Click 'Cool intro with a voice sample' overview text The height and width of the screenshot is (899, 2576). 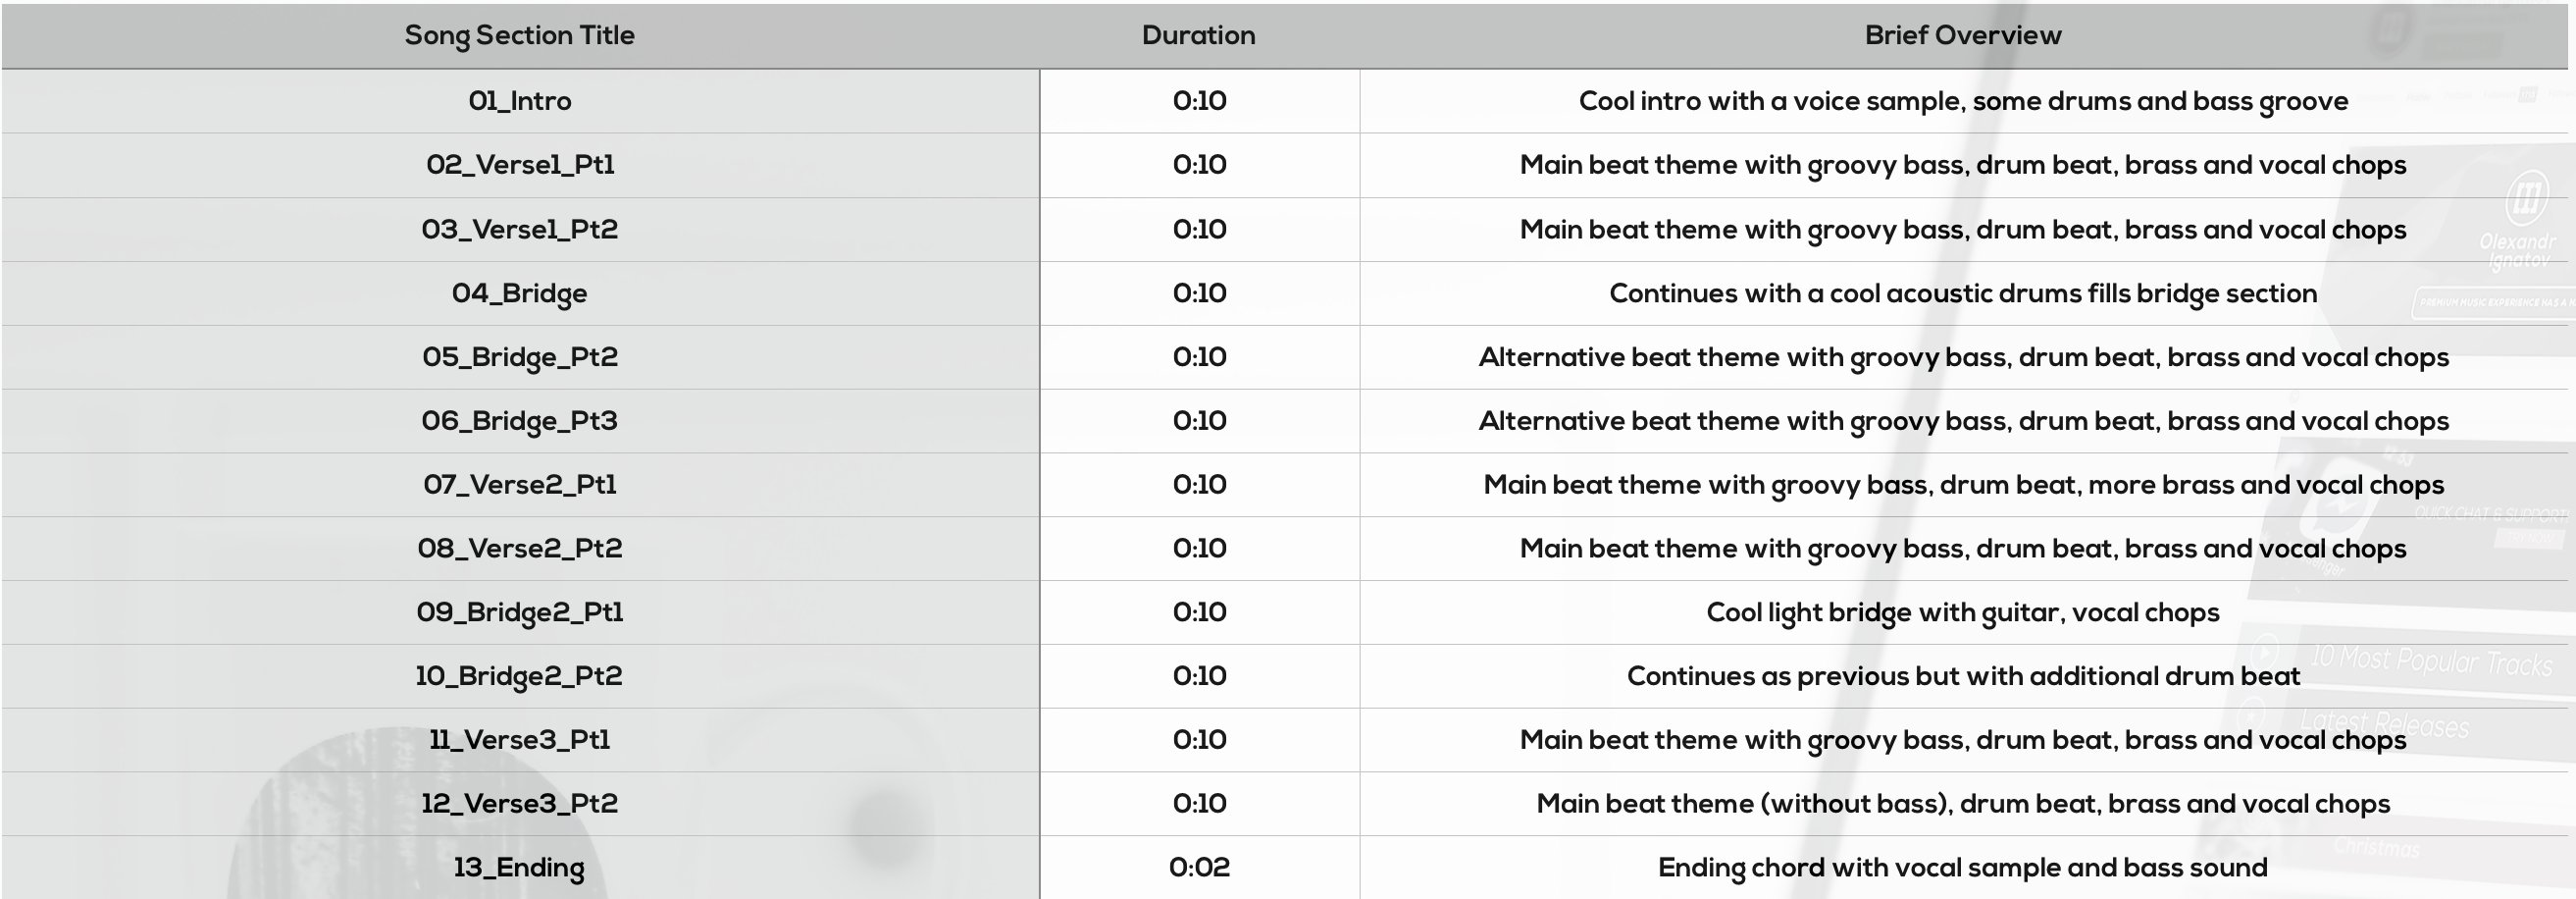tap(1963, 101)
